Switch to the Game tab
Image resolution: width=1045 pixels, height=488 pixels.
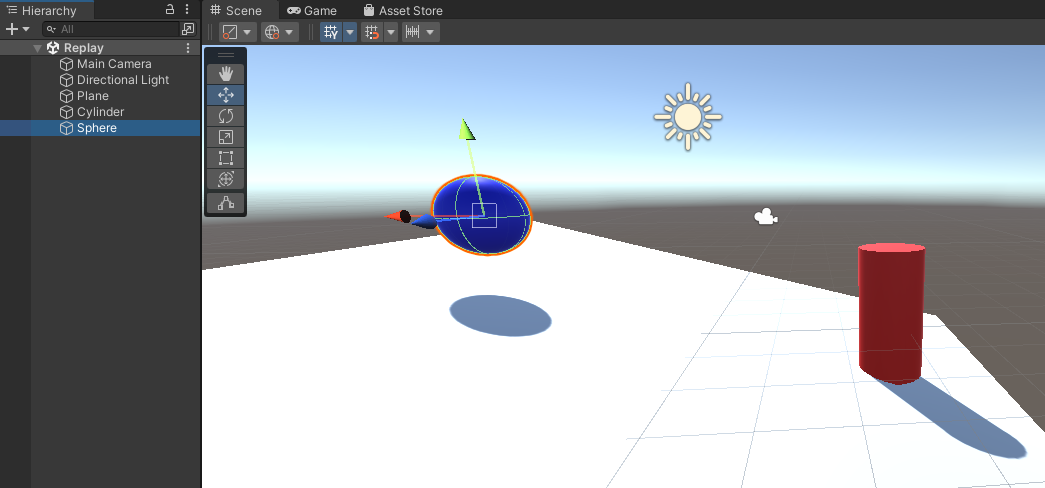point(312,10)
